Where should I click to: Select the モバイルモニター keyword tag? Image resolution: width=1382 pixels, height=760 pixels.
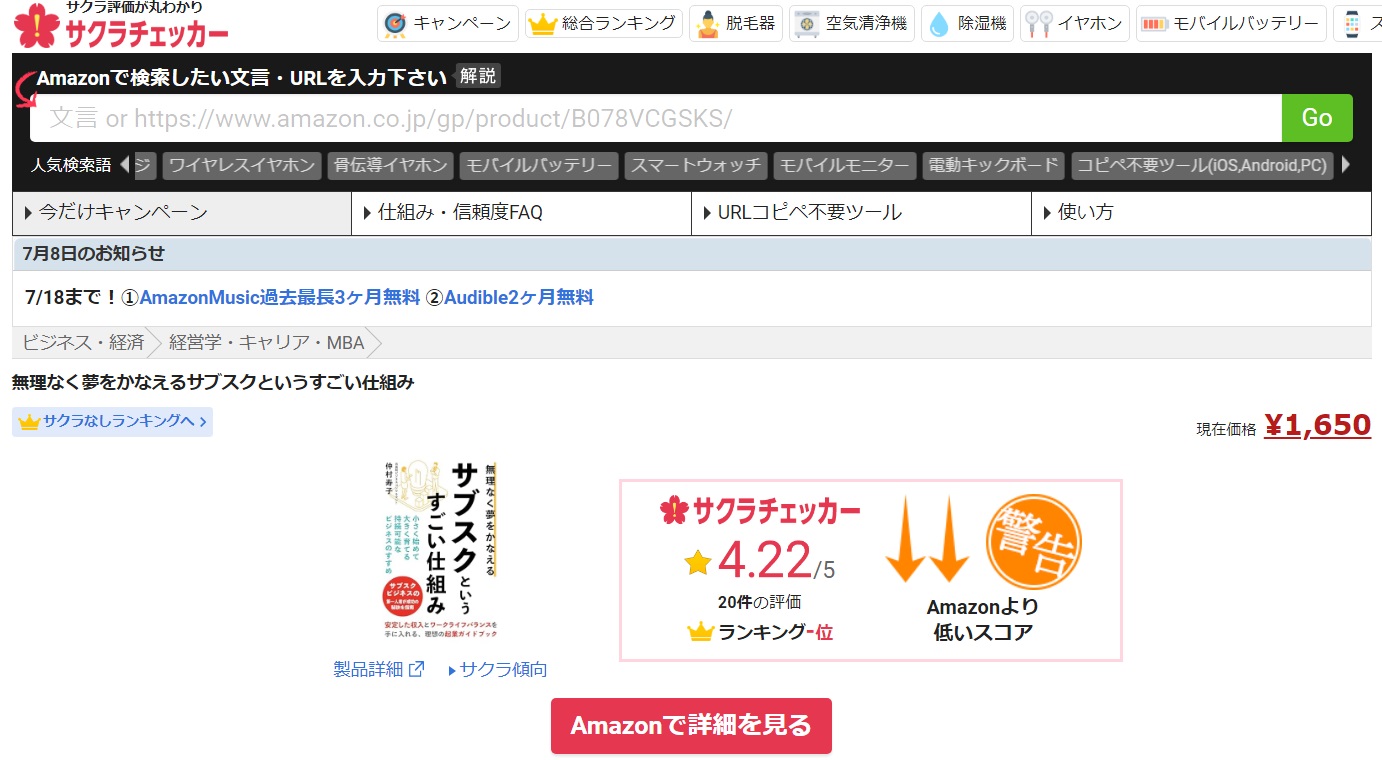click(x=845, y=166)
